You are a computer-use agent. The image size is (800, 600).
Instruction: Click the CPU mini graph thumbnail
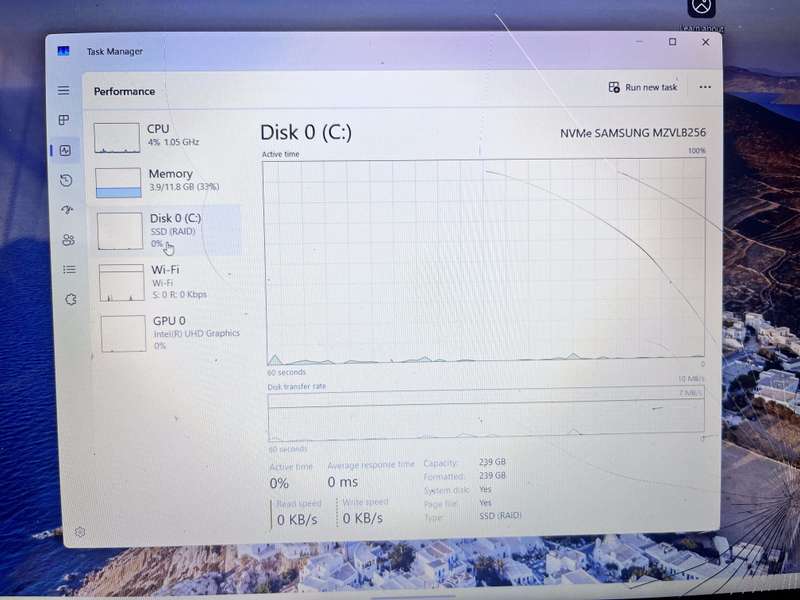click(x=117, y=138)
